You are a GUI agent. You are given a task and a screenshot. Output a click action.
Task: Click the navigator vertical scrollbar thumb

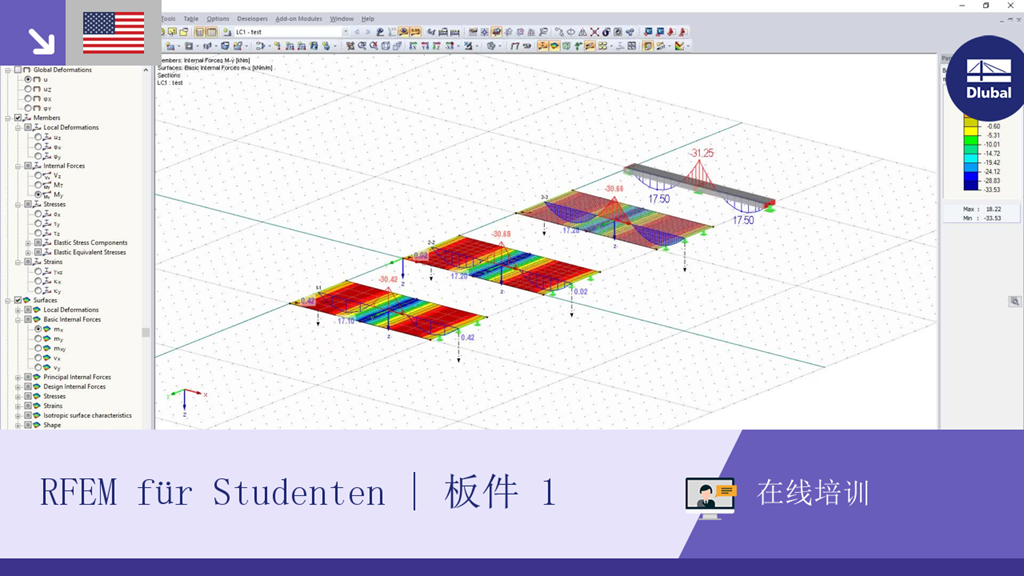[146, 332]
